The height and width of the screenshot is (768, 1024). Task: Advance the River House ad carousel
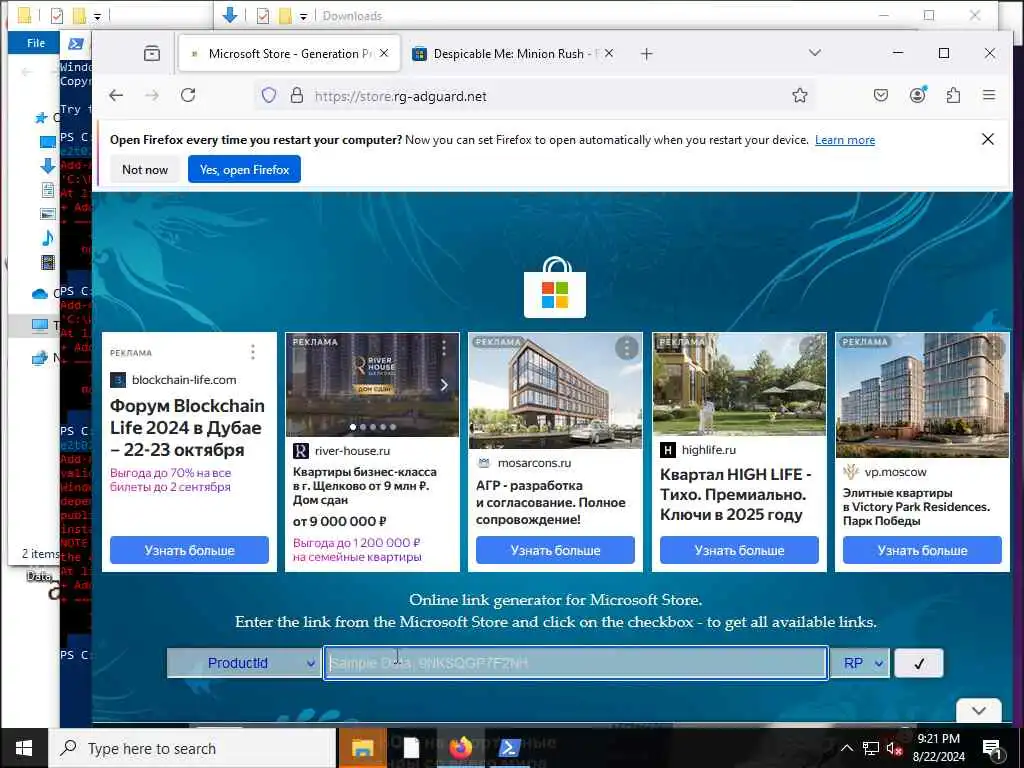444,385
